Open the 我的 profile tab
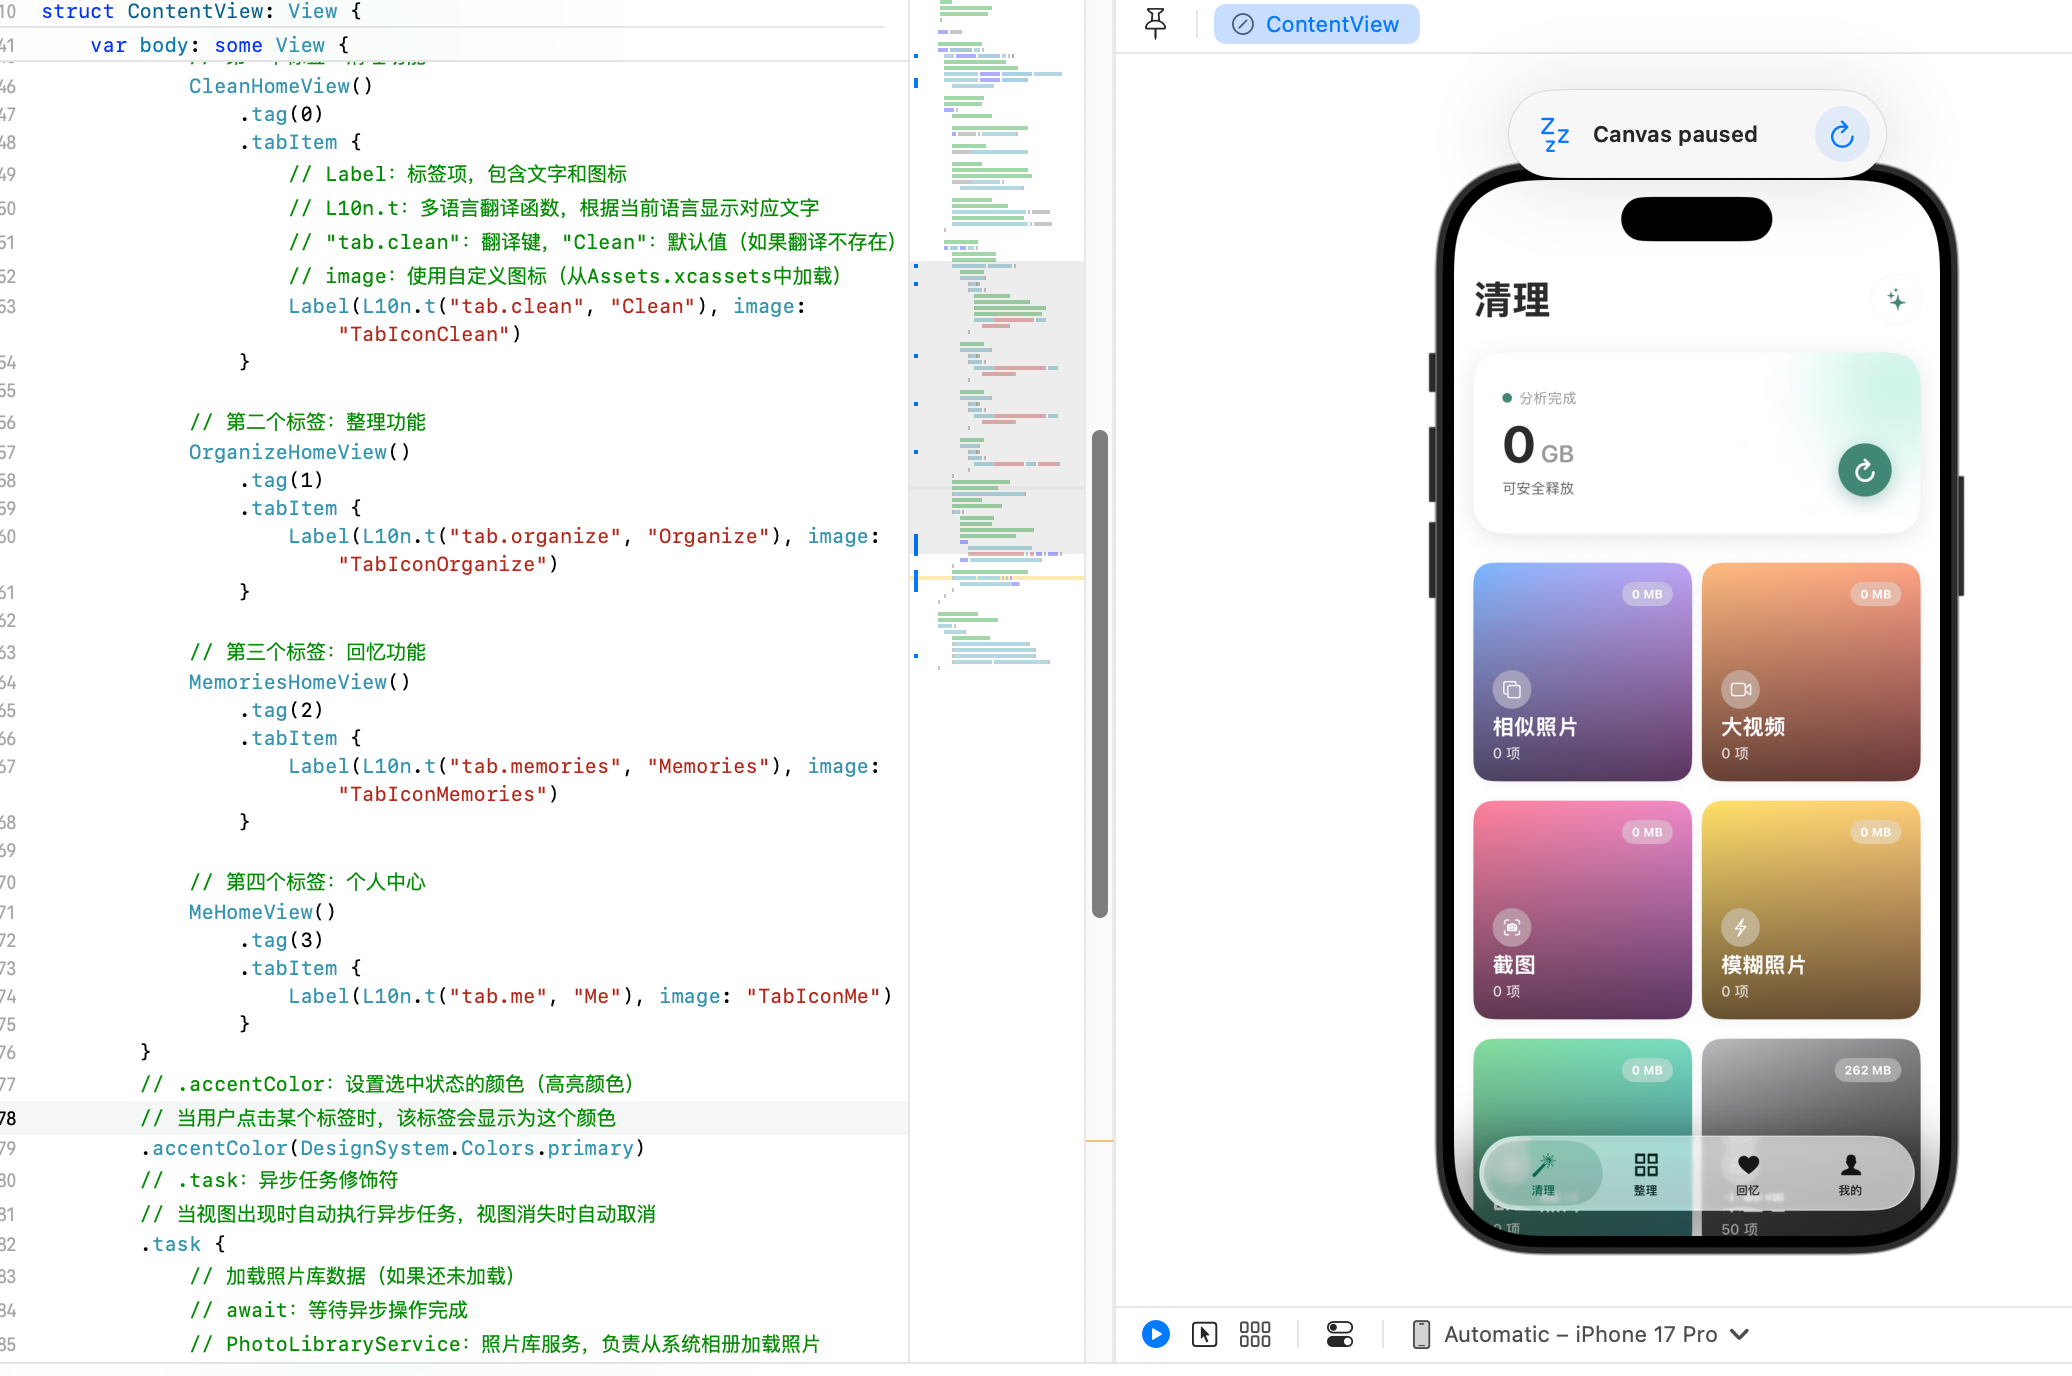The height and width of the screenshot is (1376, 2072). 1850,1173
